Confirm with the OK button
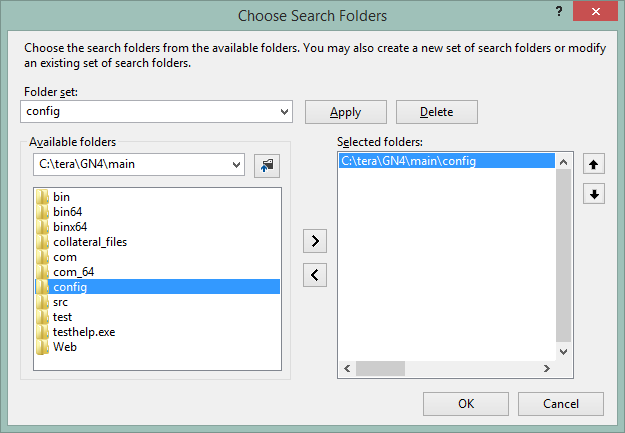The width and height of the screenshot is (625, 433). coord(466,404)
